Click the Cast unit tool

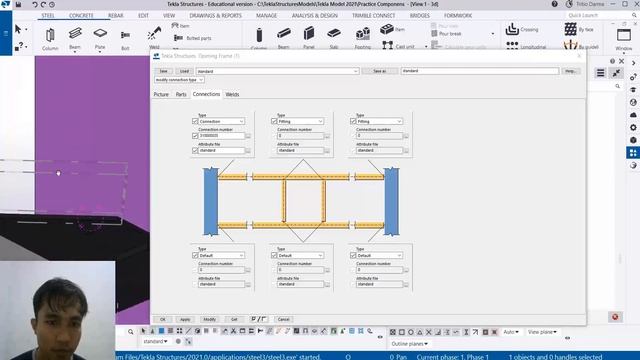398,46
